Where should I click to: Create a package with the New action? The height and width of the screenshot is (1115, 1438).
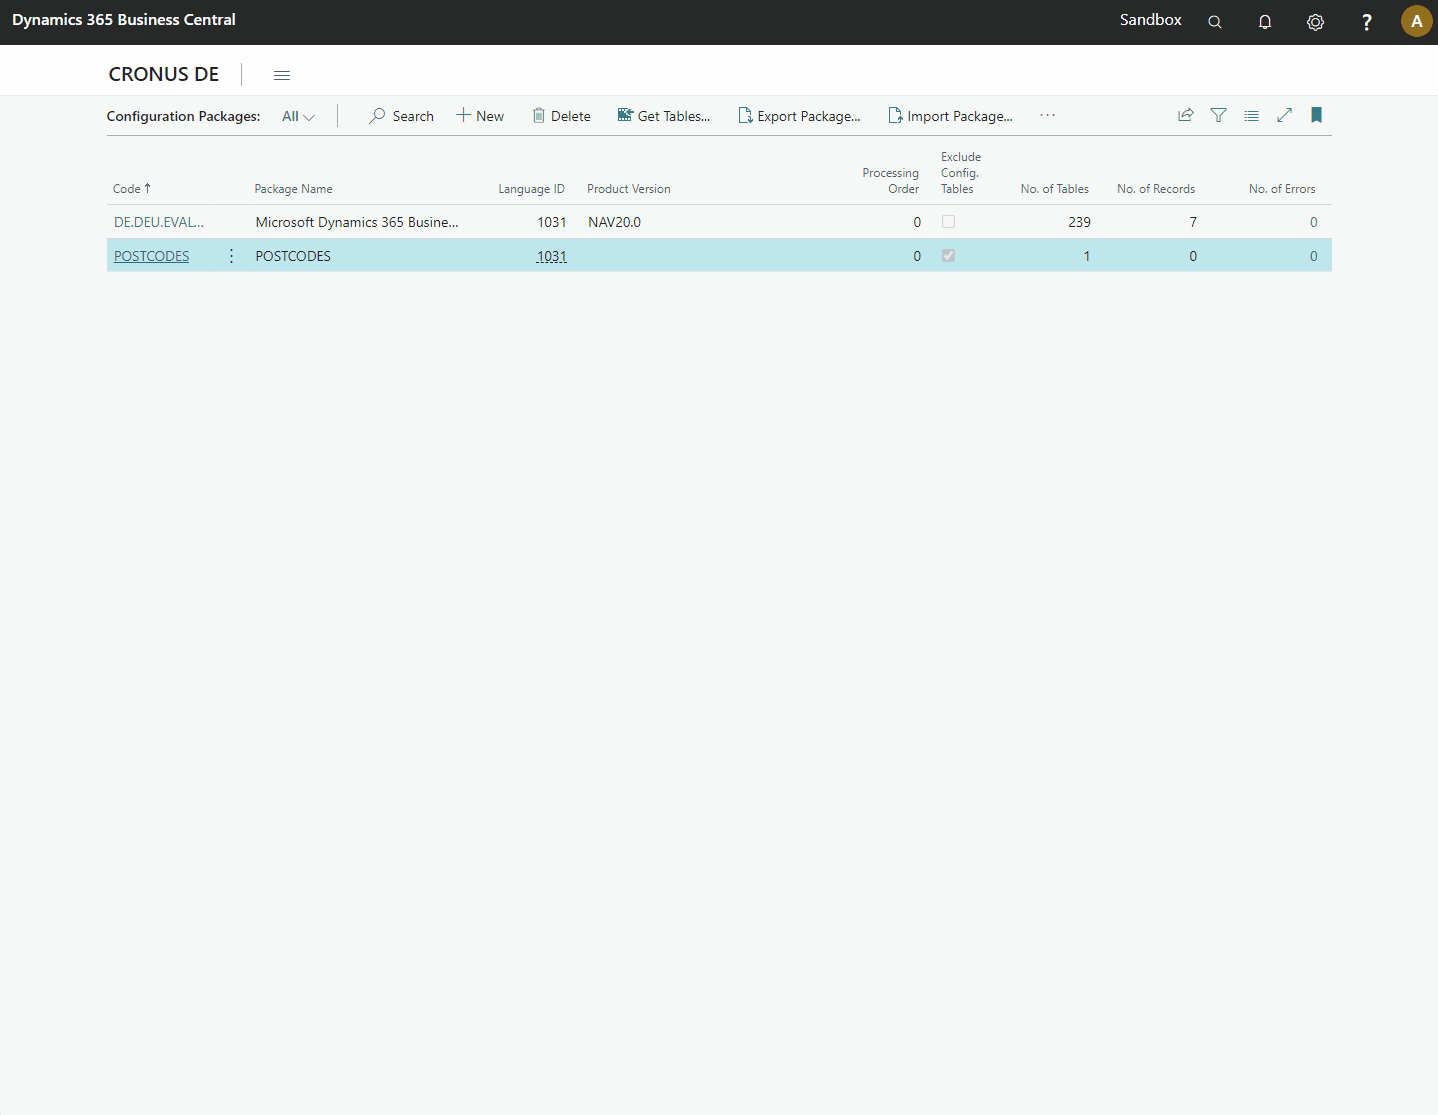480,115
